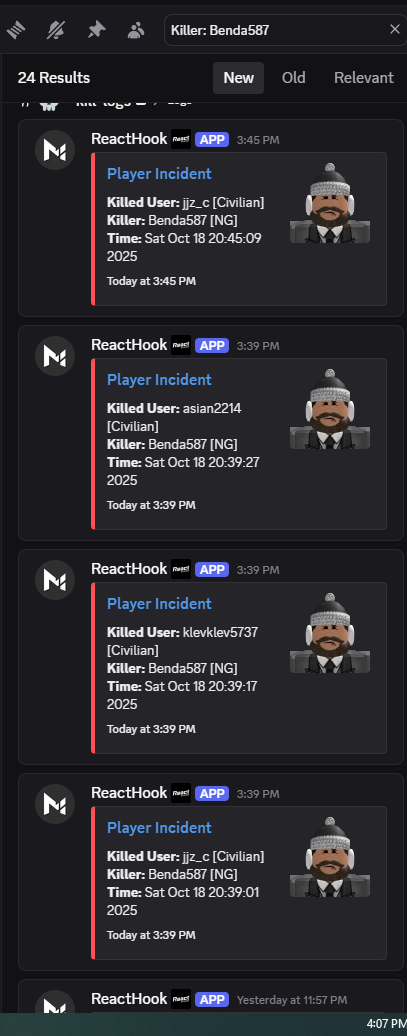
Task: Sort results by Relevant tab
Action: 363,78
